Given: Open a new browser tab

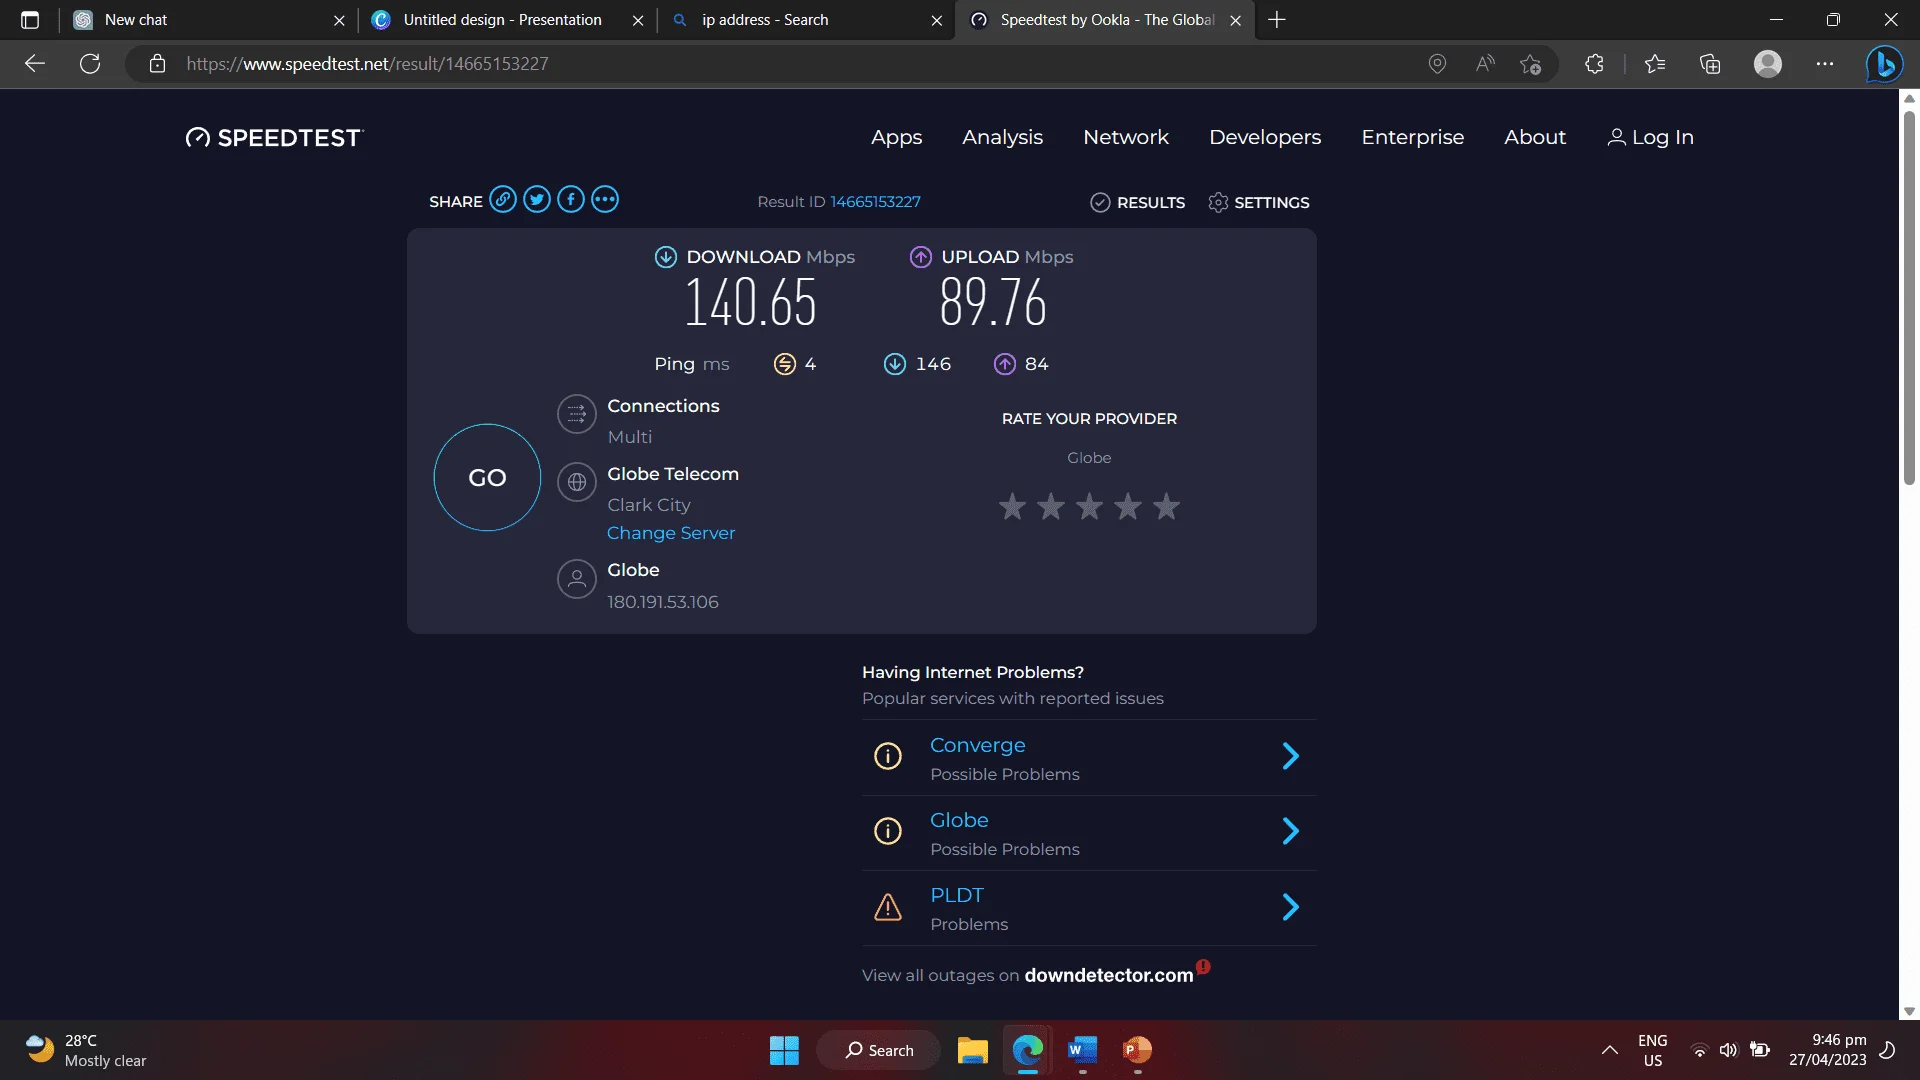Looking at the screenshot, I should pos(1277,20).
